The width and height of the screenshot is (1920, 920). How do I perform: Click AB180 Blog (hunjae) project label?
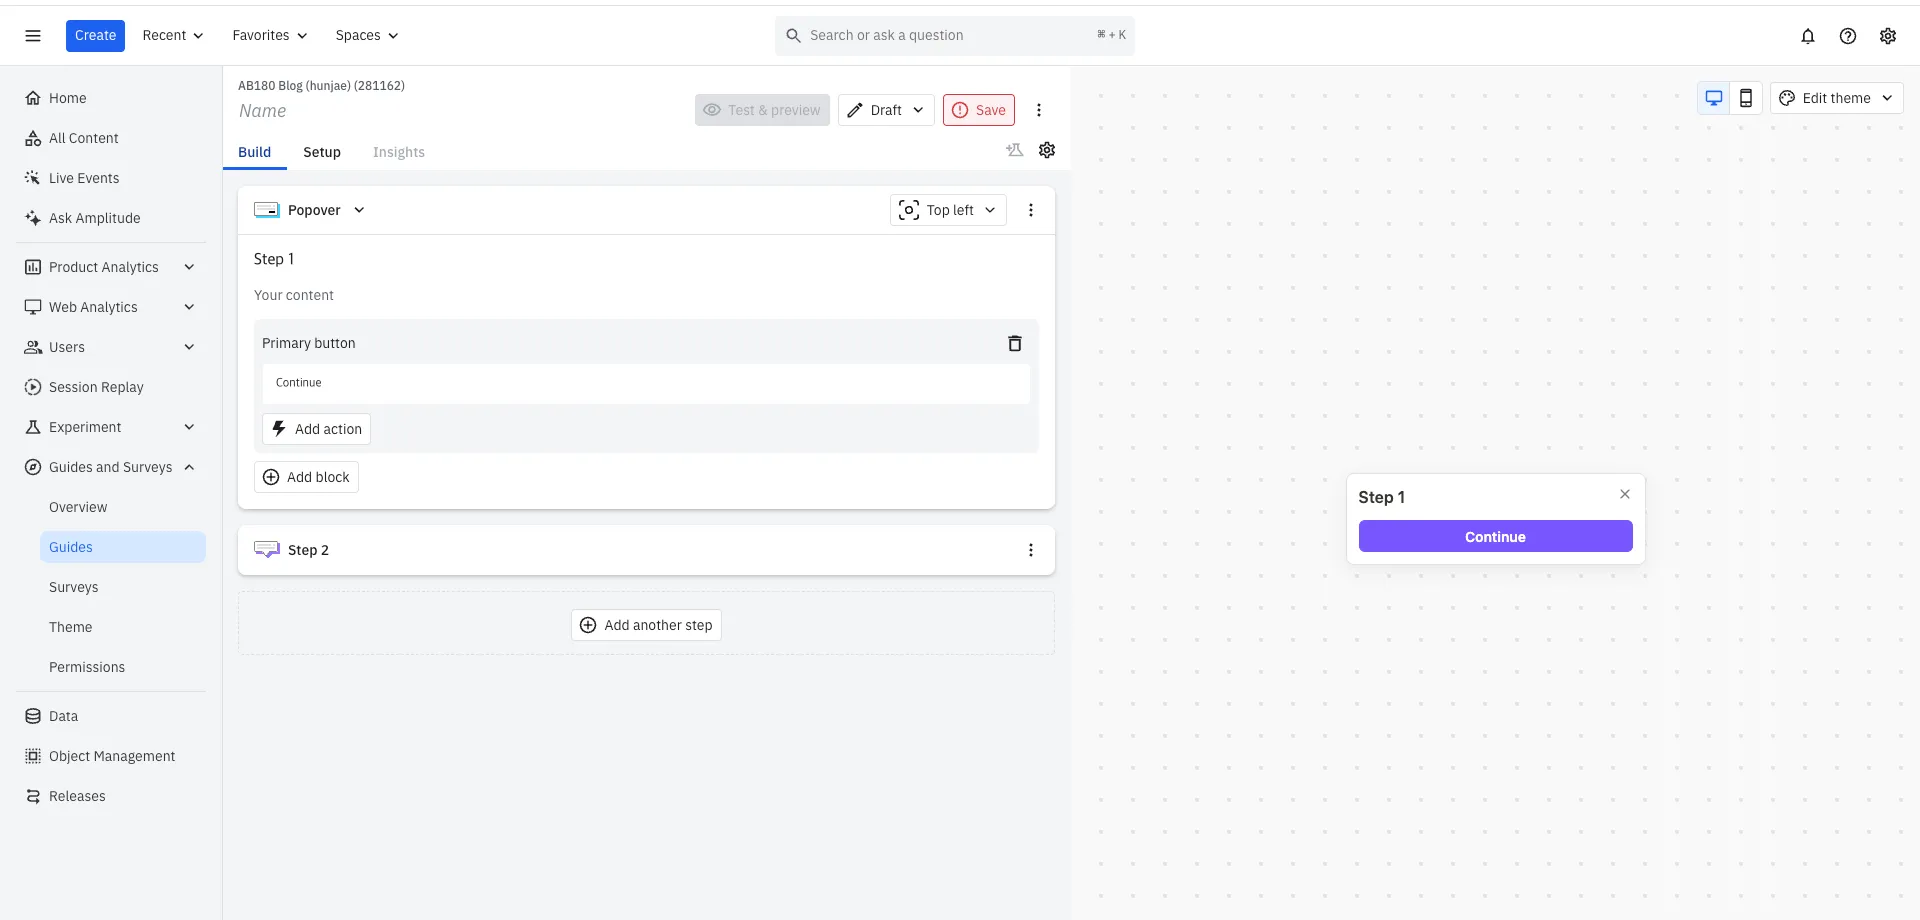[321, 86]
